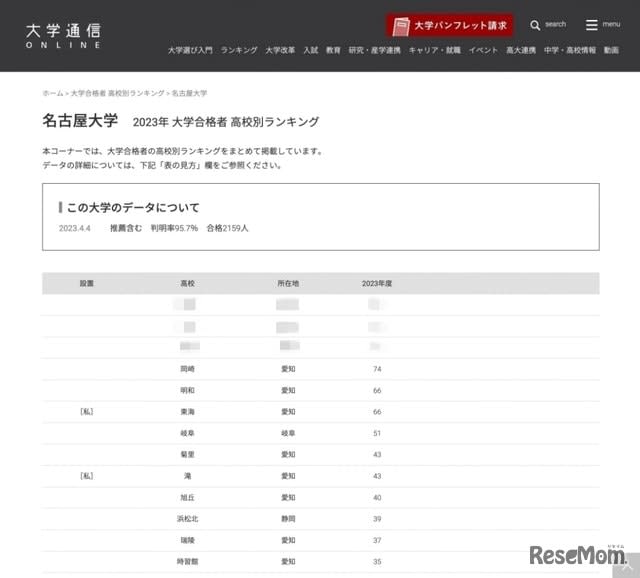
Task: Click the 高校 column header
Action: (187, 283)
